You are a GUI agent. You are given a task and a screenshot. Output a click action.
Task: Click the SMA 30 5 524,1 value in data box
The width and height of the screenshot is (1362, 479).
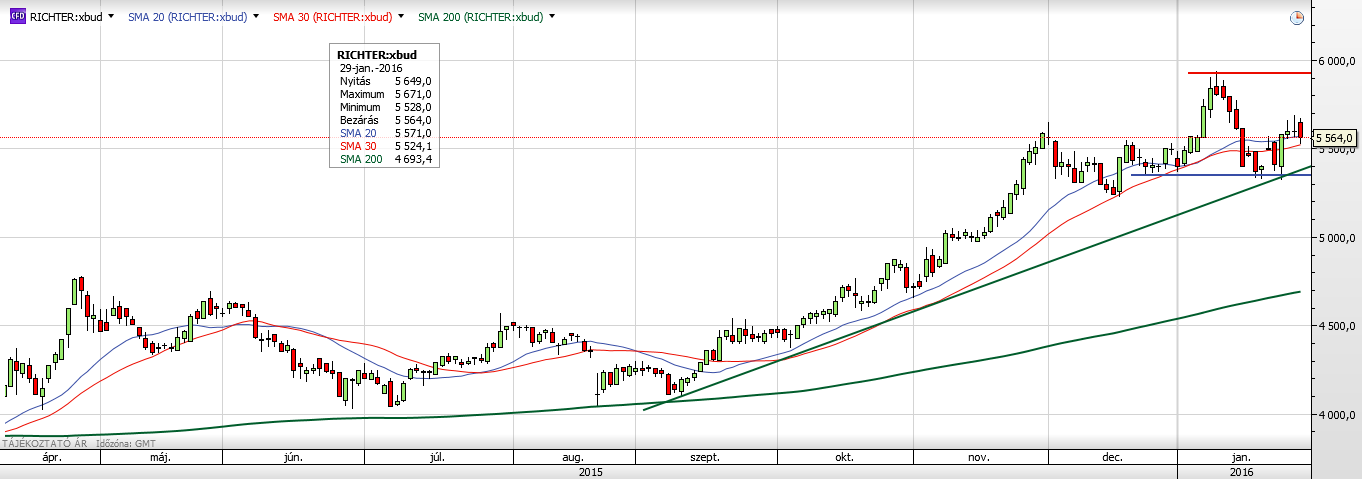[x=413, y=146]
